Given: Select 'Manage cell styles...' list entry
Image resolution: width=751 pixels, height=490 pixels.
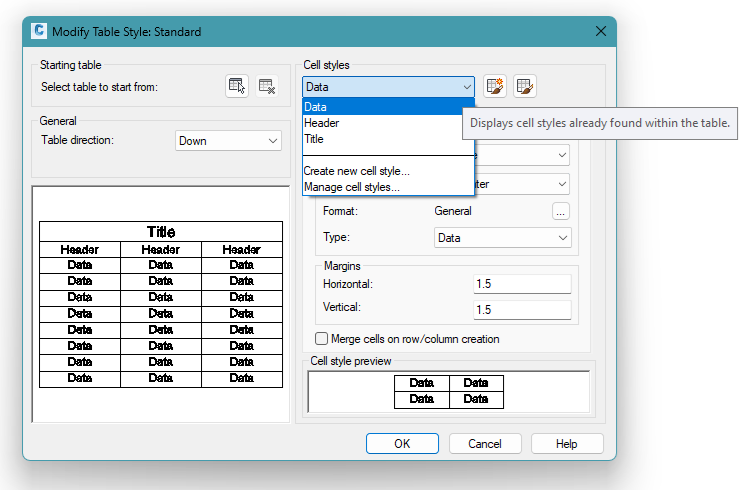Looking at the screenshot, I should (351, 186).
